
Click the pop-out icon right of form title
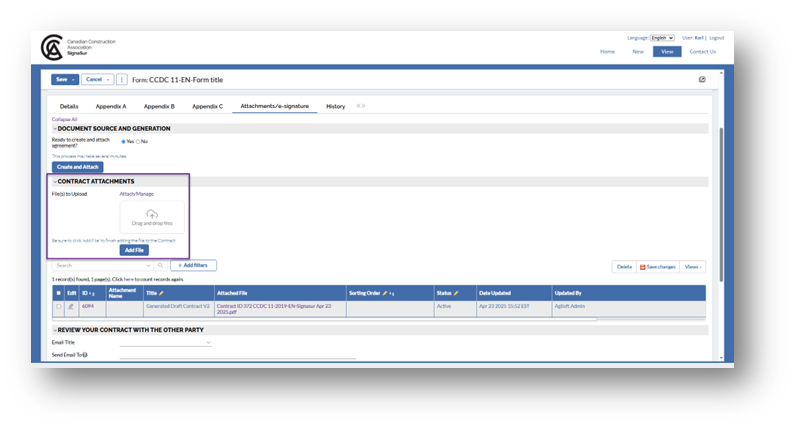[702, 79]
